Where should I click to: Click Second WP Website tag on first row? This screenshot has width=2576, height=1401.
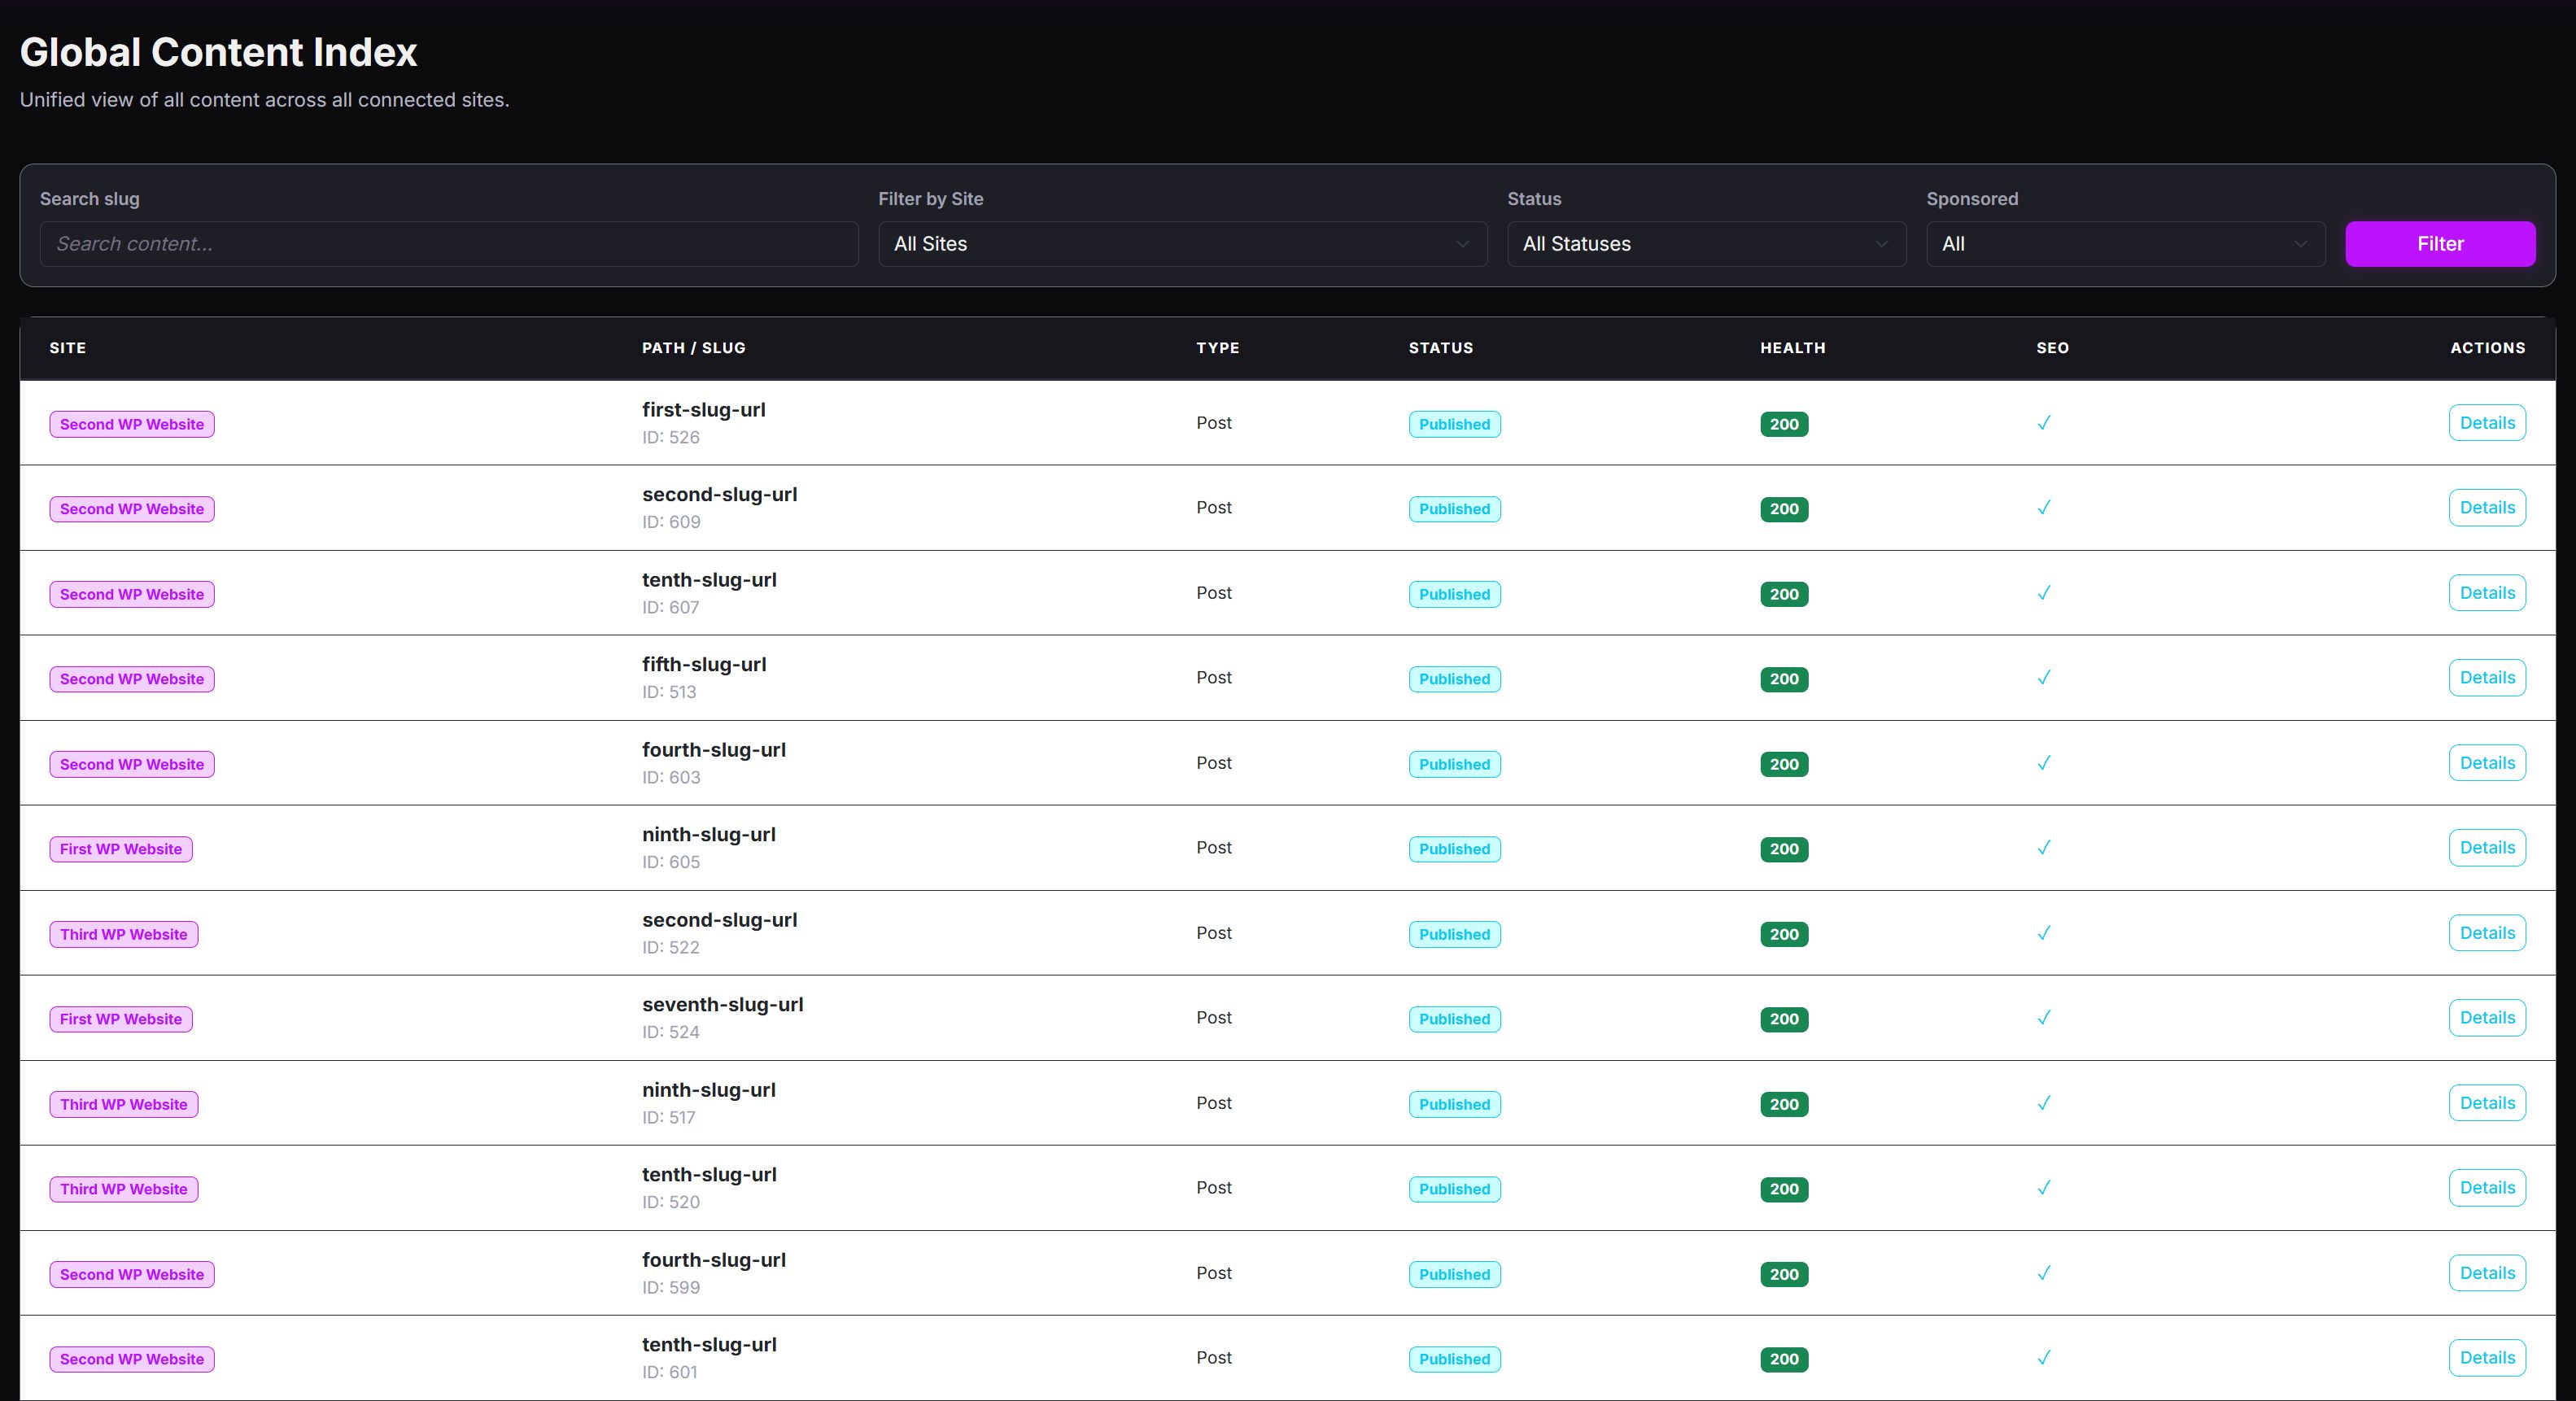click(131, 424)
